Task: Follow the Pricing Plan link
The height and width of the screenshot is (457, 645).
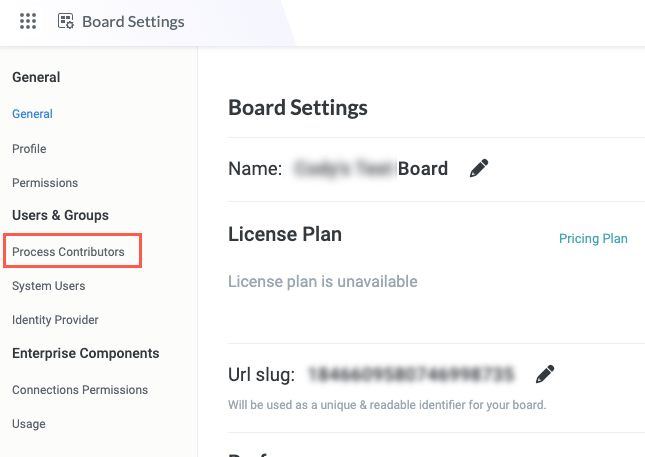Action: (593, 238)
